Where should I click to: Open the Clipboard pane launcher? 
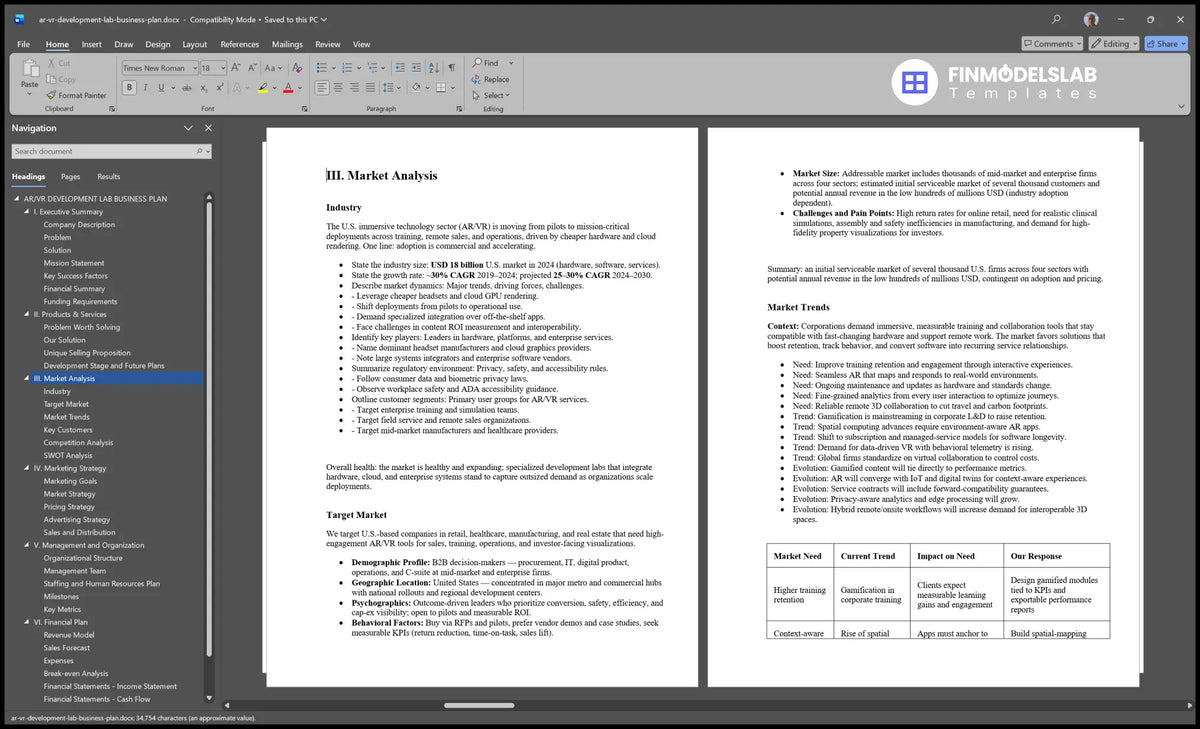112,109
